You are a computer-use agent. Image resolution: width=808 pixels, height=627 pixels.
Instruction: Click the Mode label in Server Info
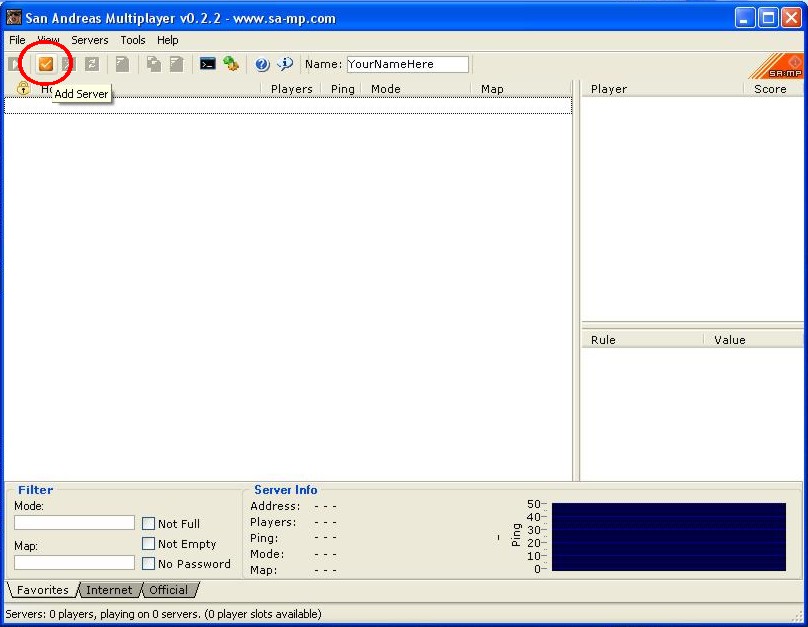point(267,554)
